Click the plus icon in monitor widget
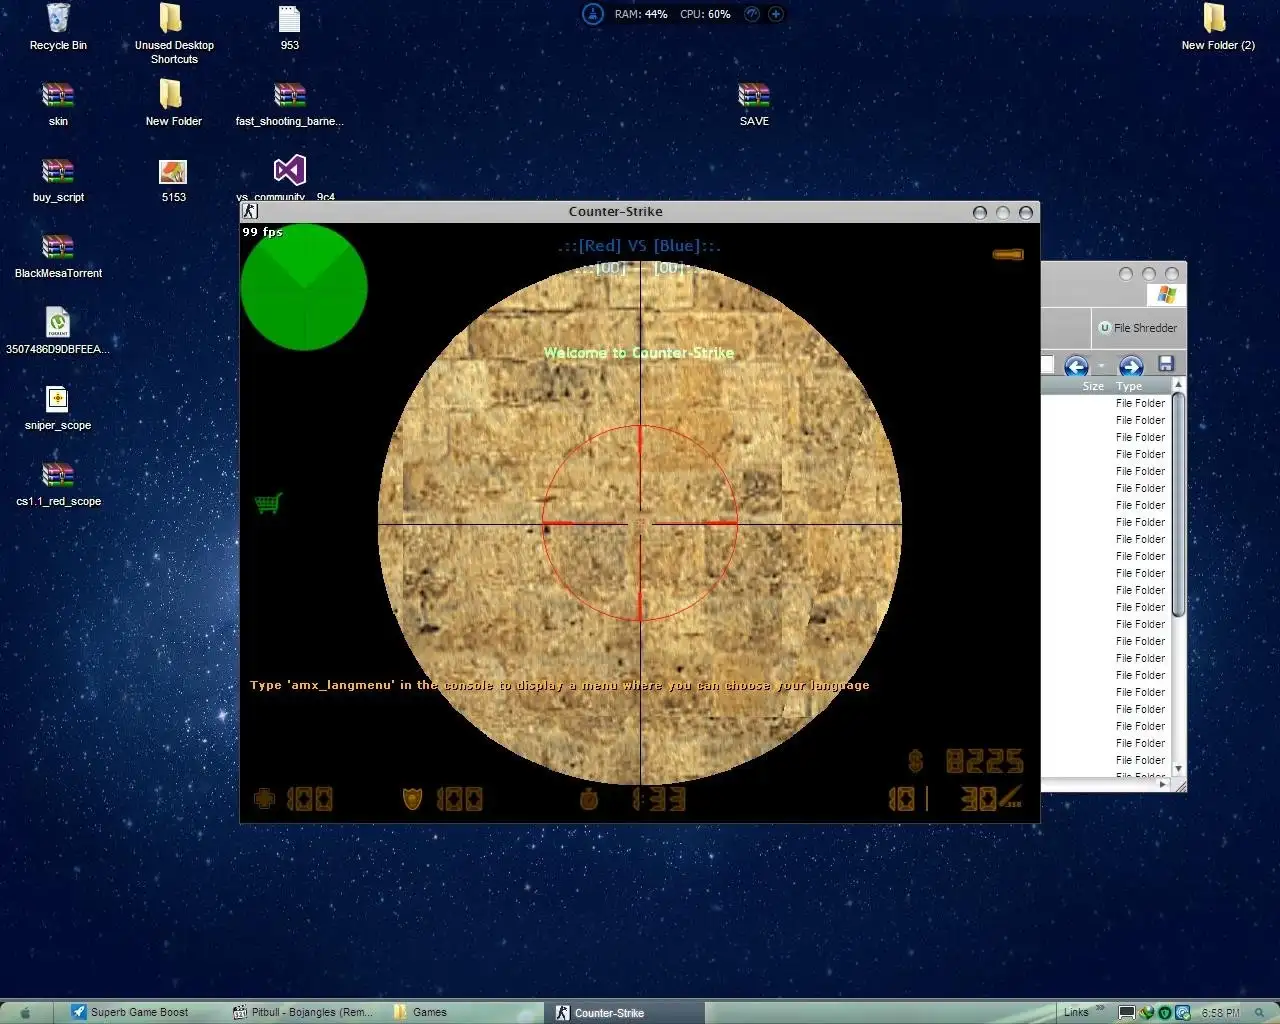The height and width of the screenshot is (1024, 1280). (775, 14)
